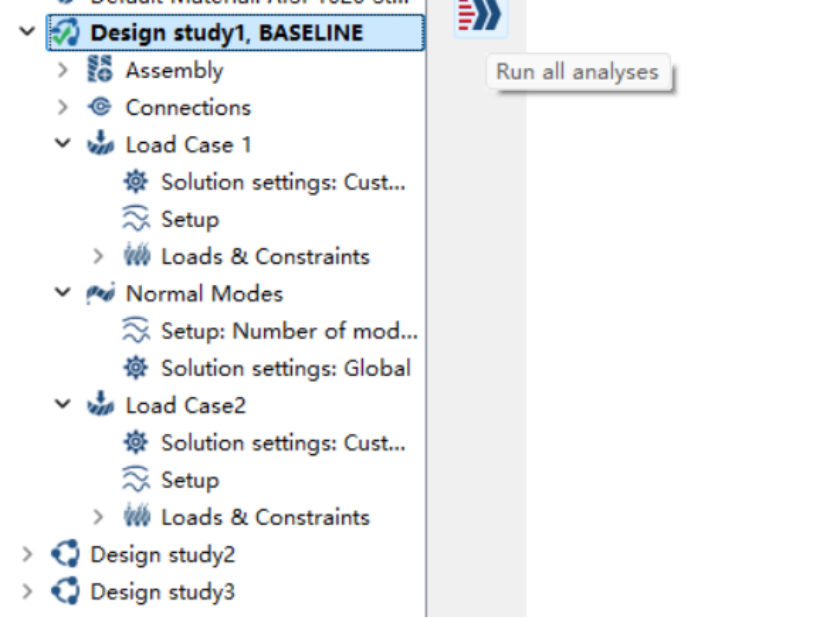Click the Assembly node icon
Viewport: 831px width, 618px height.
pos(100,70)
